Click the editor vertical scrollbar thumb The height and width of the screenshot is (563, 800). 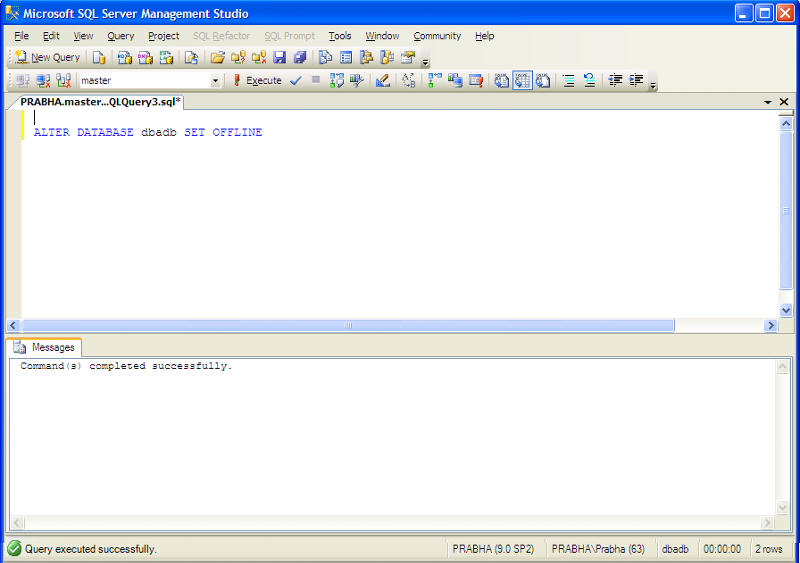tap(786, 210)
